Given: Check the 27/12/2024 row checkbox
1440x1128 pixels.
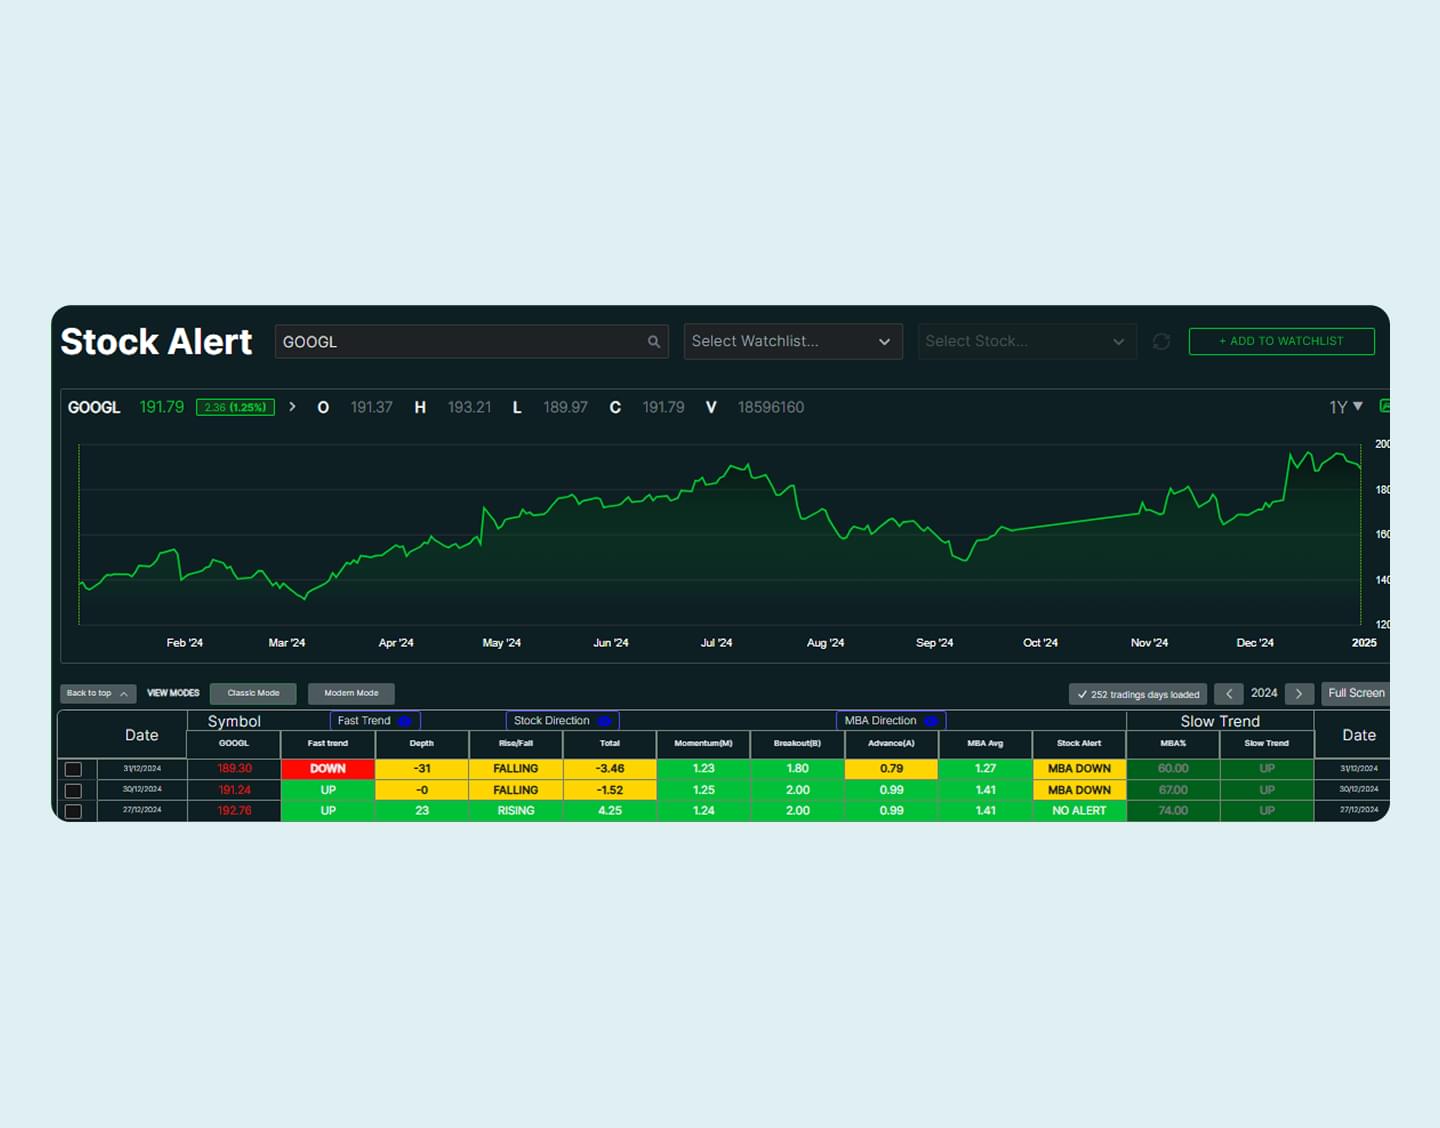Looking at the screenshot, I should (73, 811).
